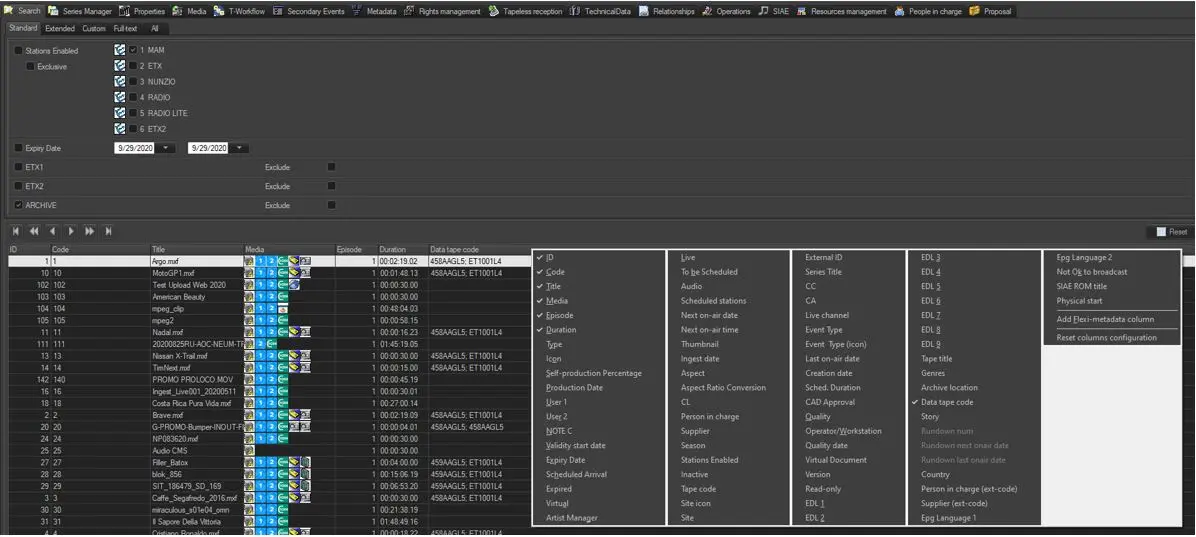
Task: Select the American Beauty row
Action: 178,297
